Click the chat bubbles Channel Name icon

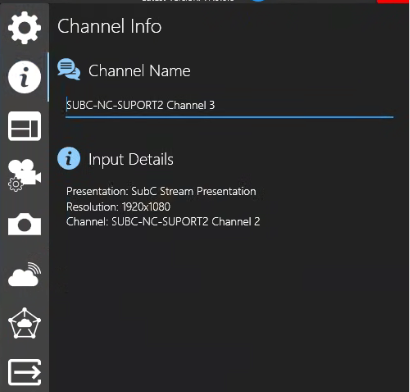(x=69, y=69)
